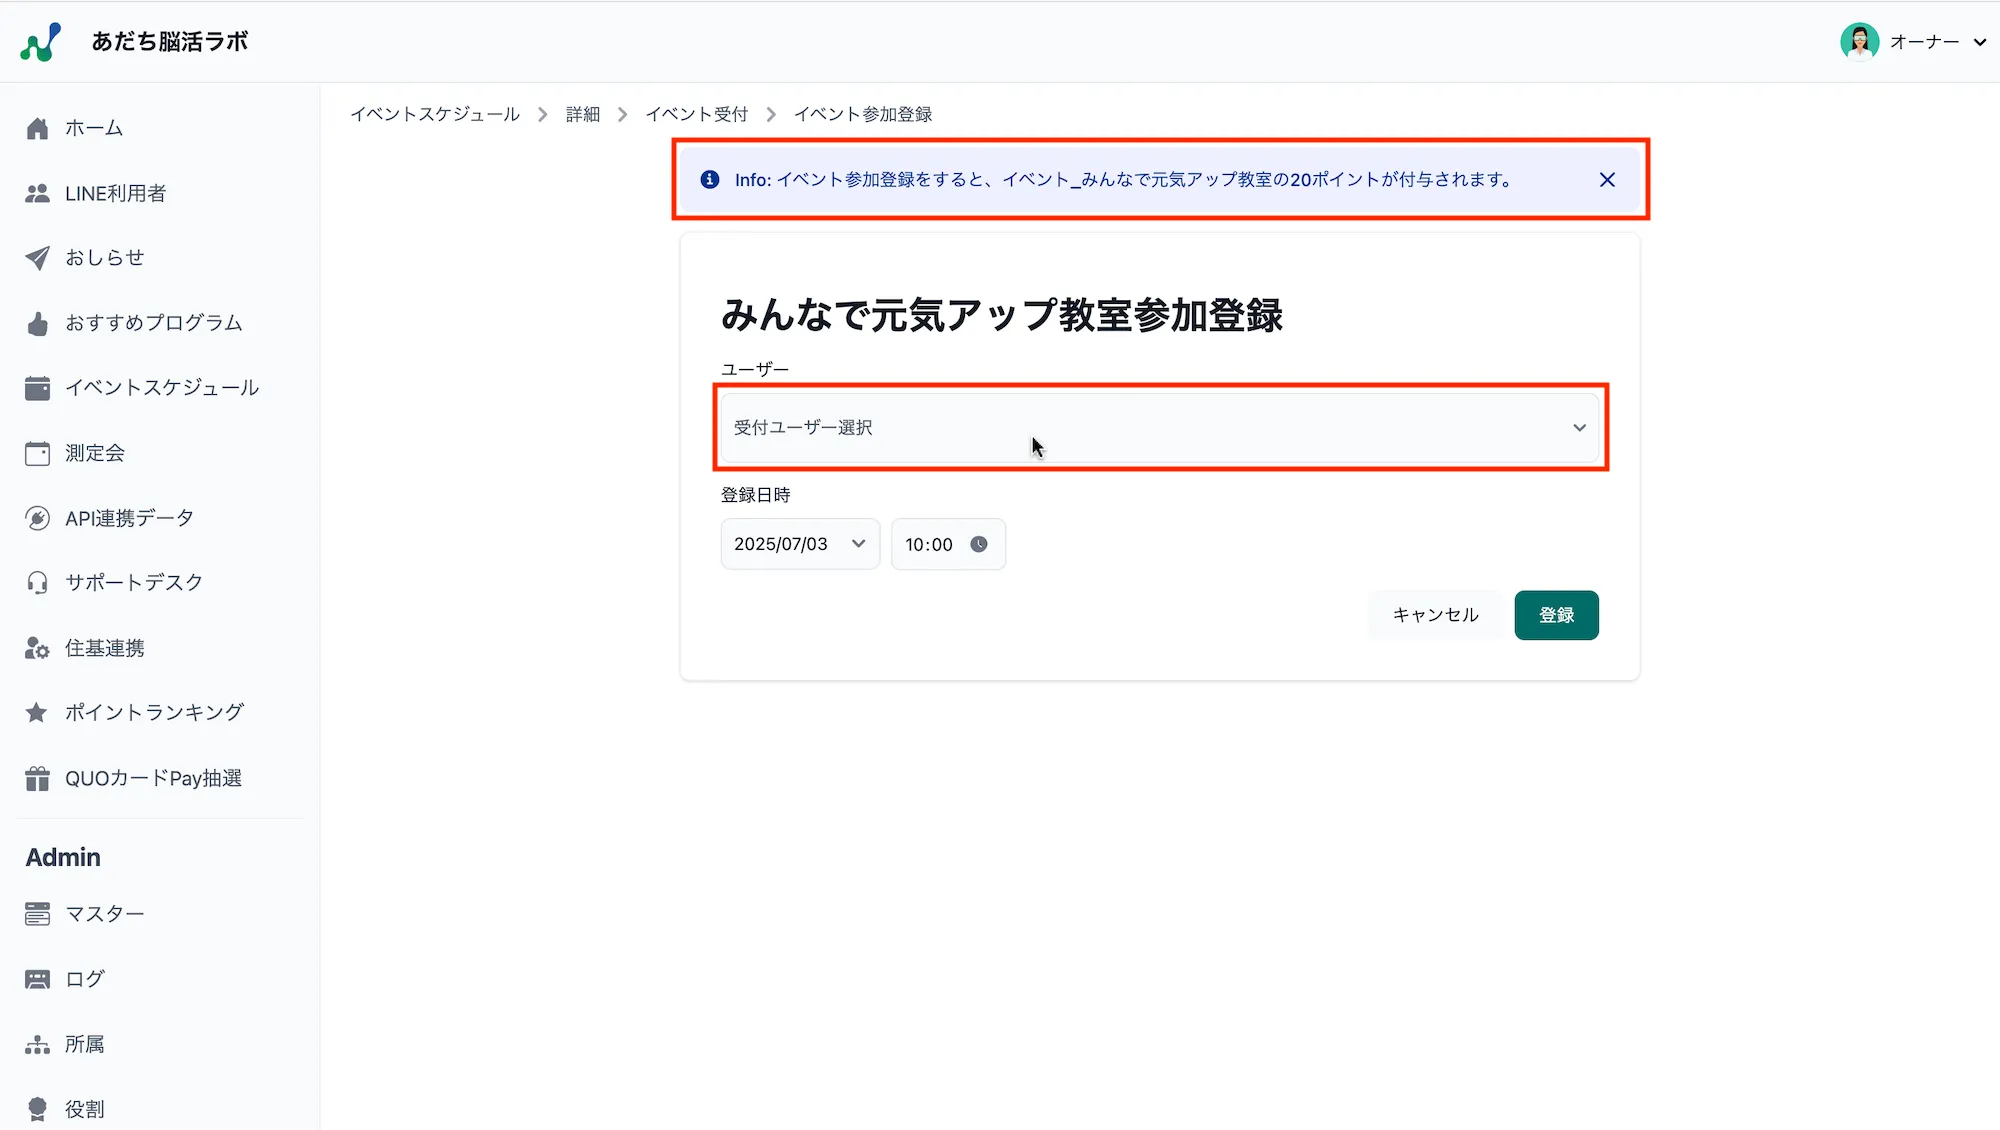Open おすすめプログラム section
The width and height of the screenshot is (2000, 1130).
(37, 322)
